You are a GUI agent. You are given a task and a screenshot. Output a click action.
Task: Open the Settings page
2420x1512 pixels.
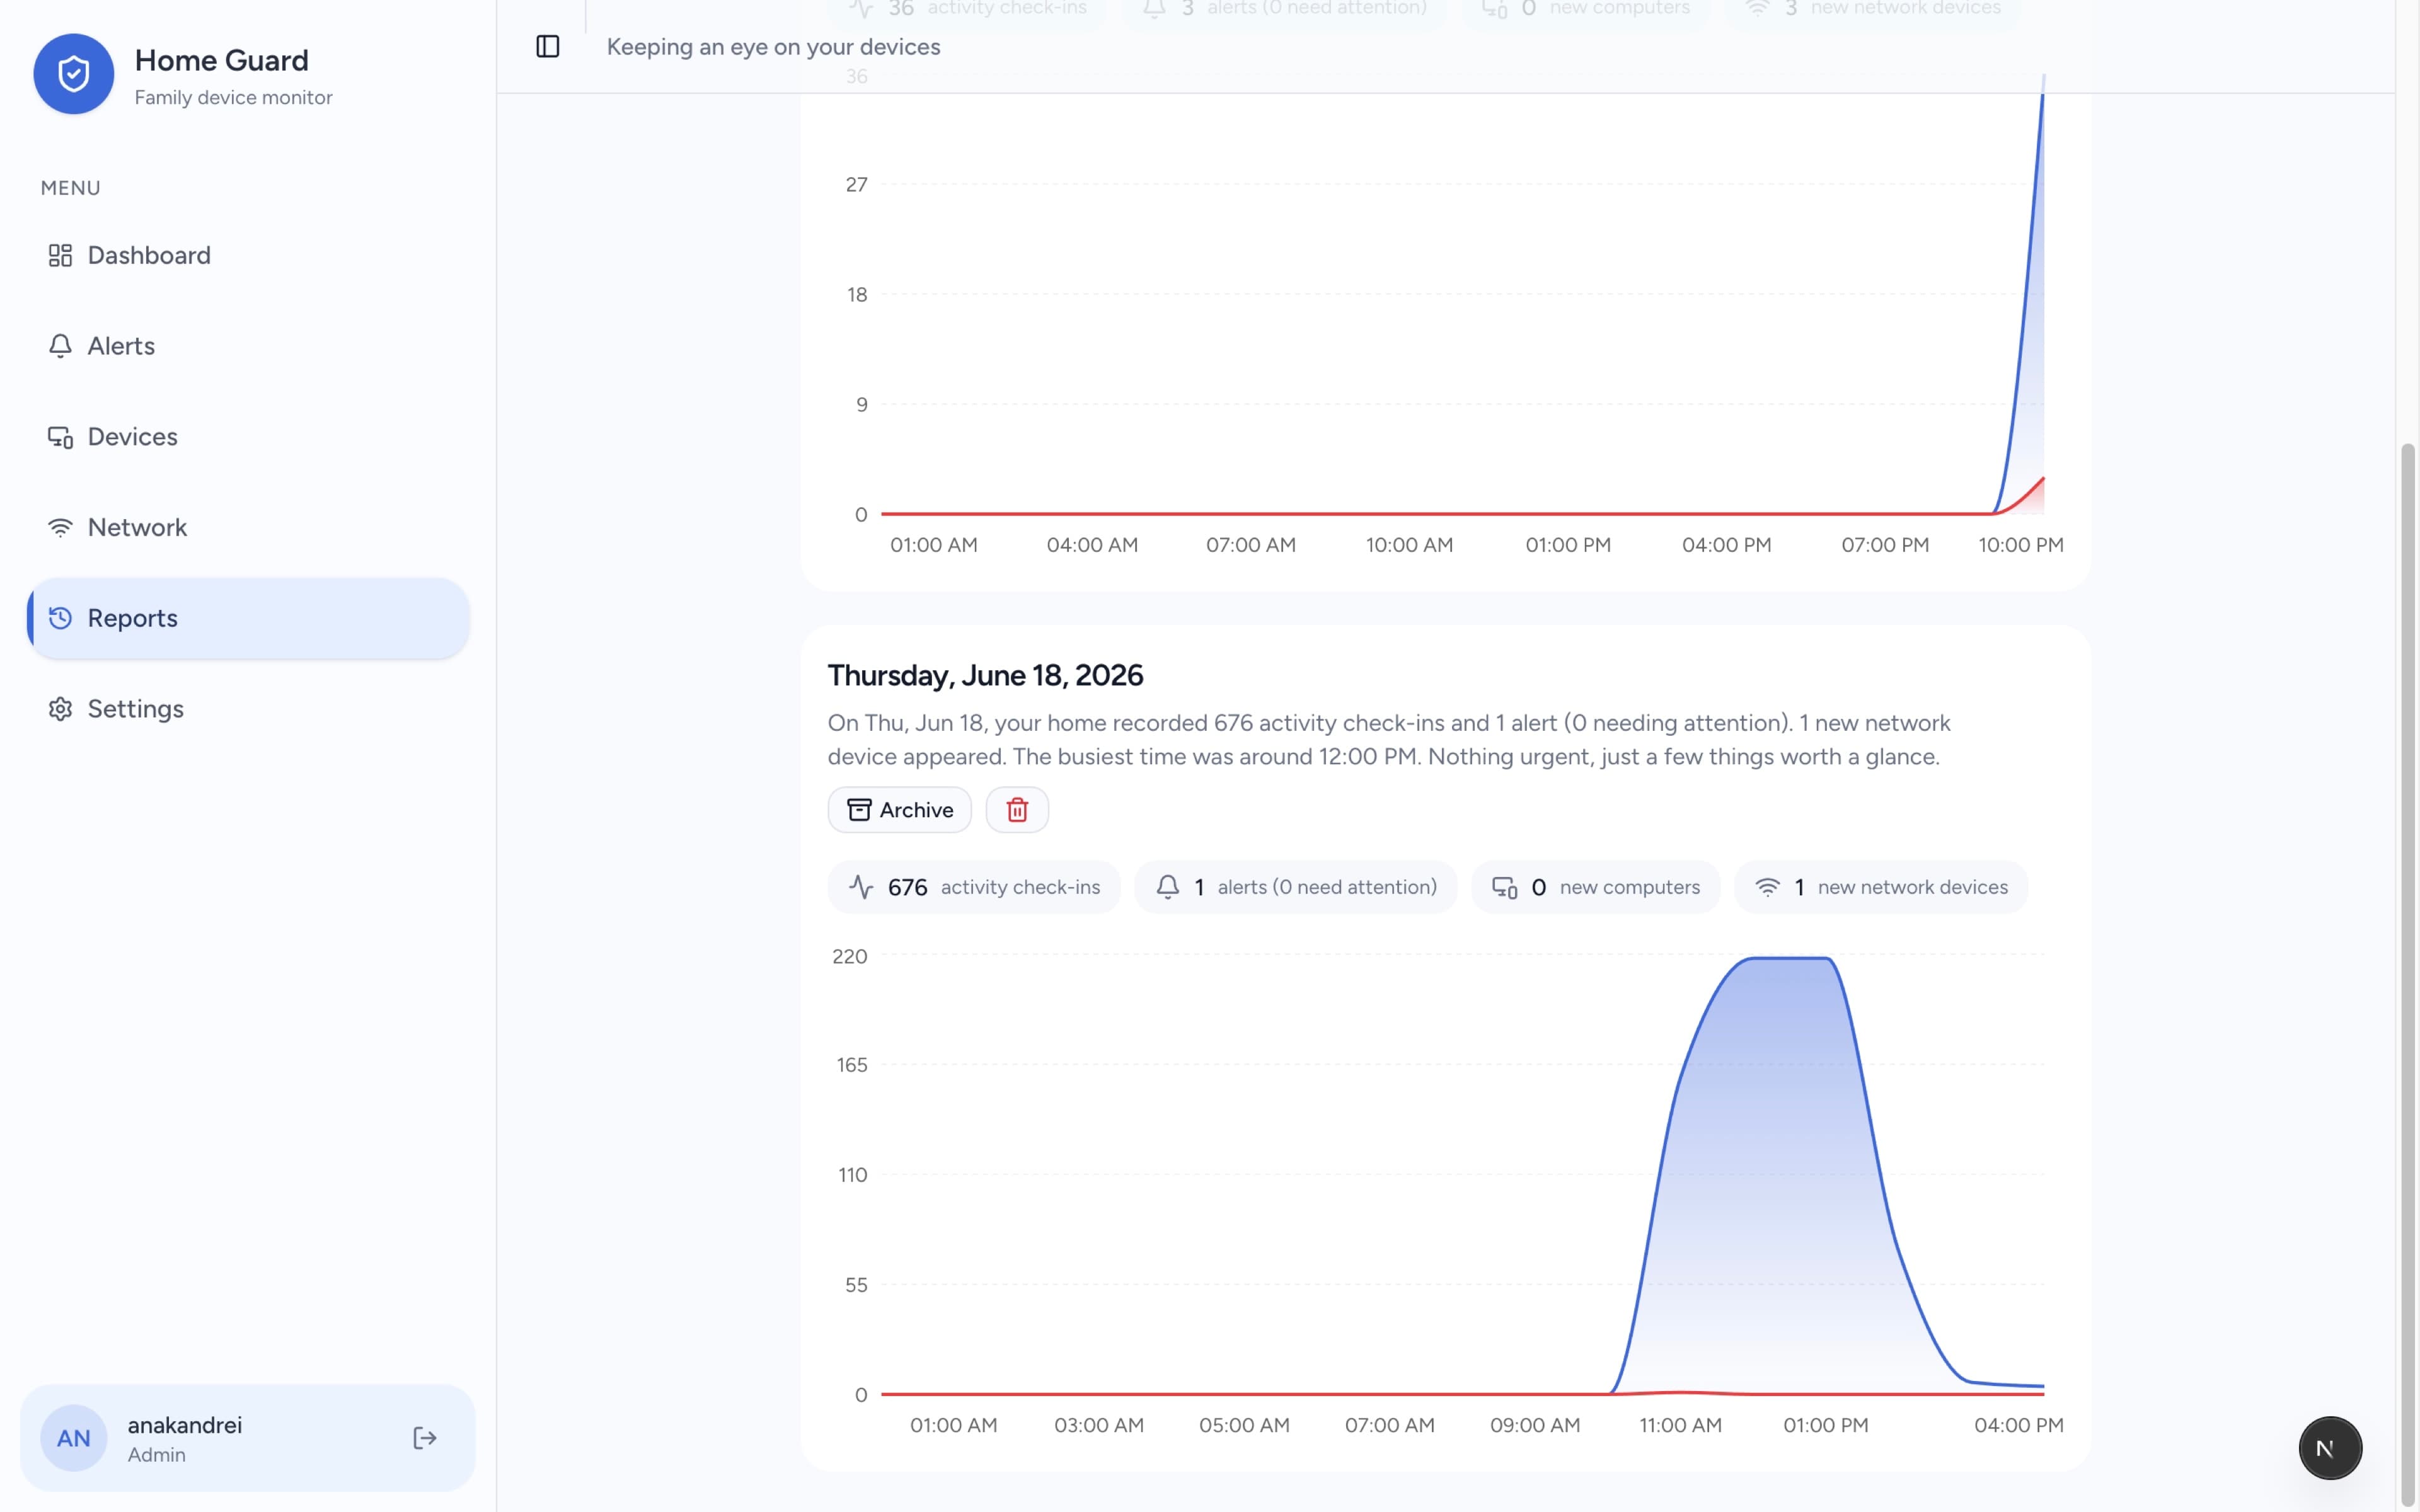(x=248, y=709)
